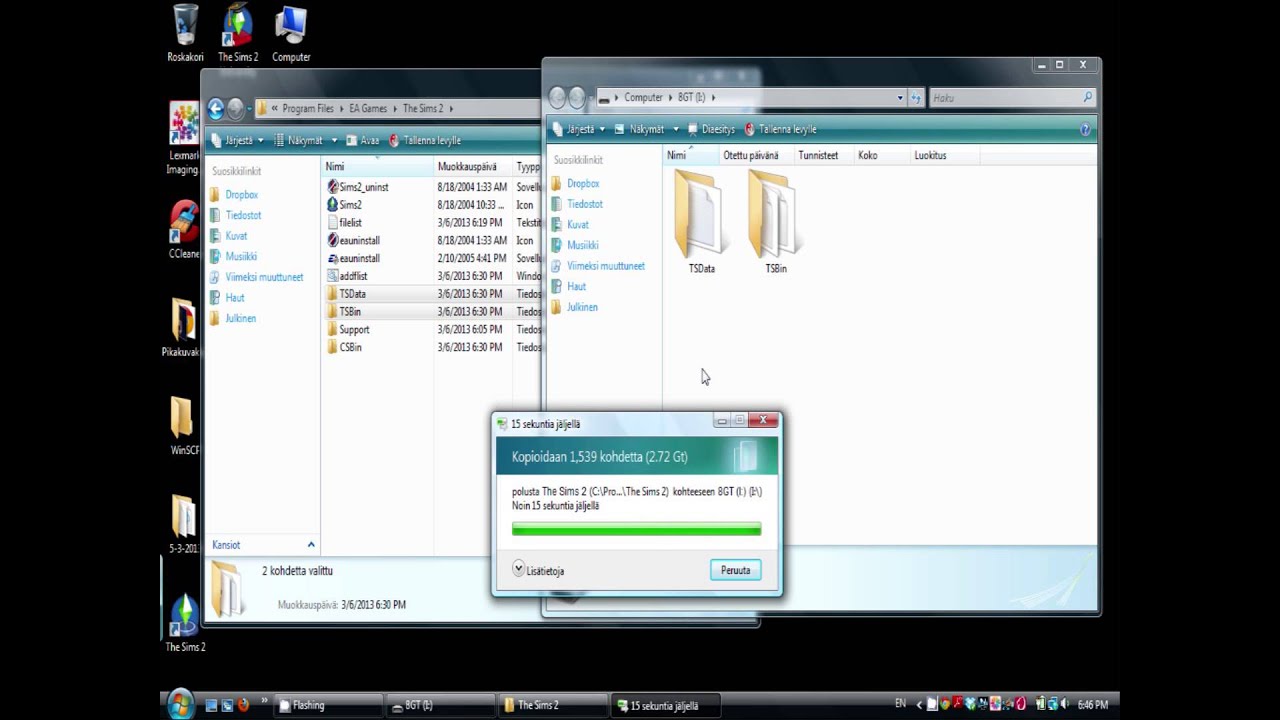The height and width of the screenshot is (720, 1280).
Task: Open Järjestä menu in BGT window
Action: (x=578, y=129)
